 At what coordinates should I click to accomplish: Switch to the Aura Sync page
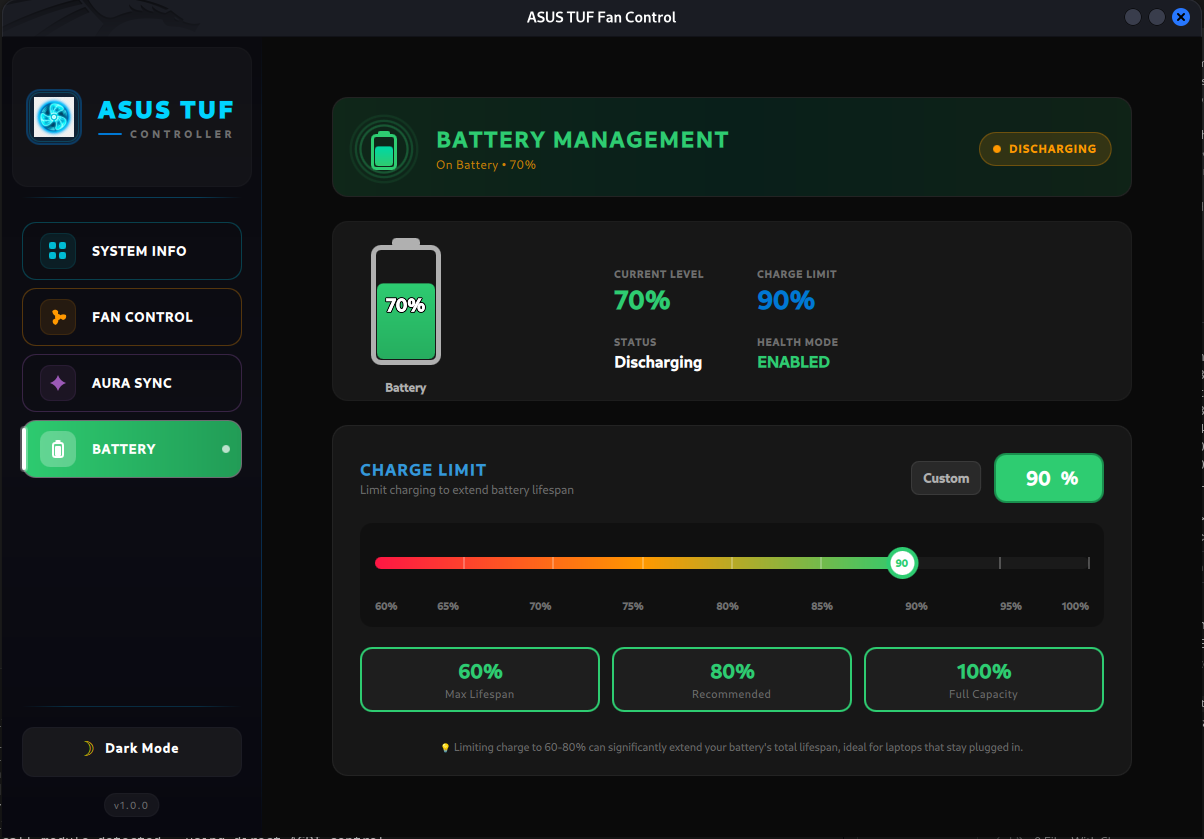click(132, 383)
